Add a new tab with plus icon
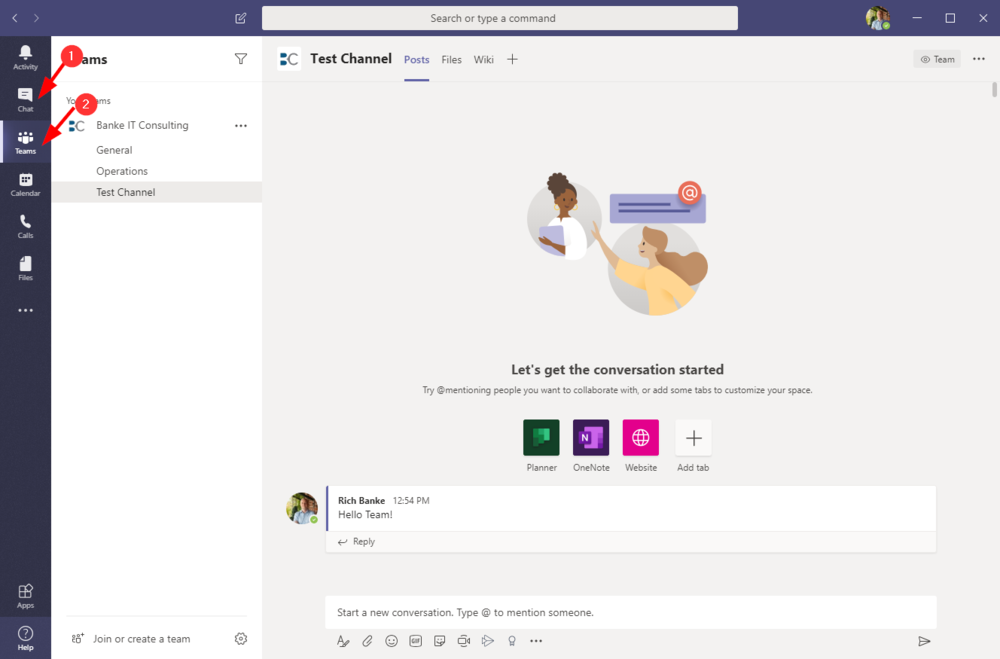Viewport: 1000px width, 659px height. click(x=512, y=59)
